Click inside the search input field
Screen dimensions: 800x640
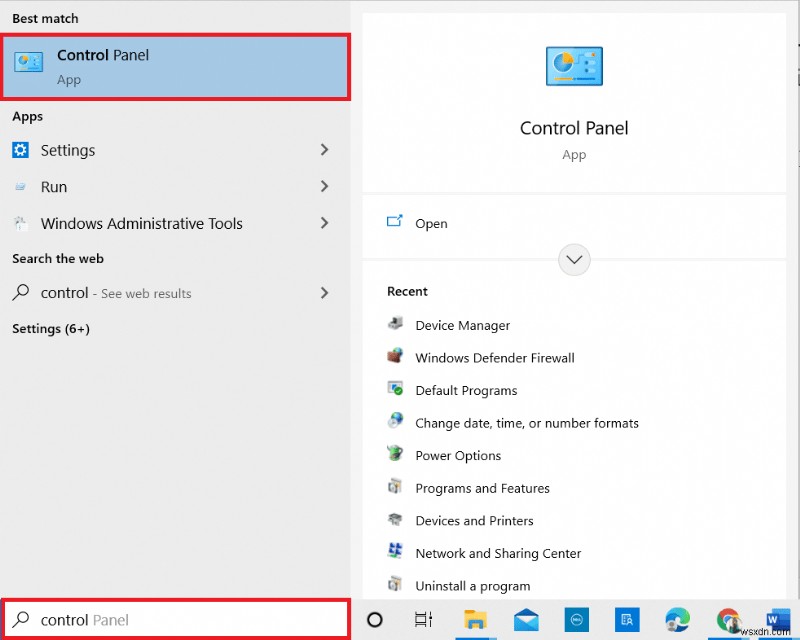pos(176,620)
